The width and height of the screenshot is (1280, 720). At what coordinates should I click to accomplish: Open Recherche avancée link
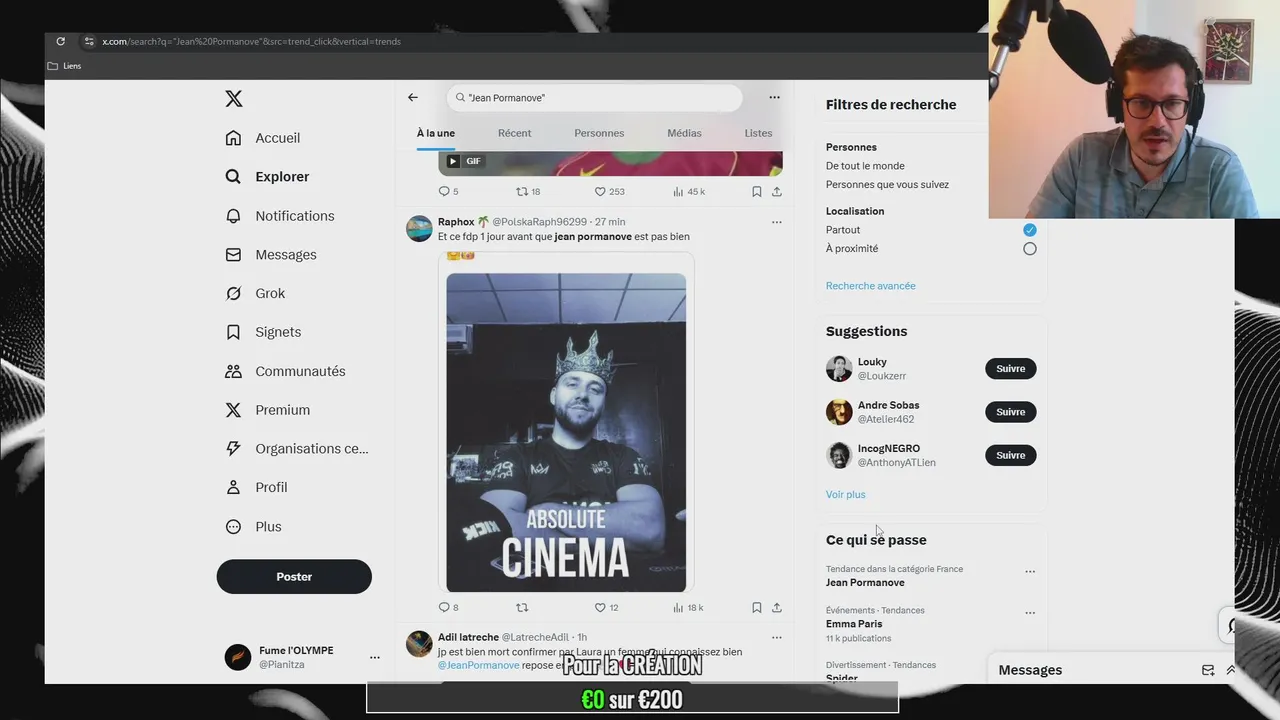click(870, 286)
